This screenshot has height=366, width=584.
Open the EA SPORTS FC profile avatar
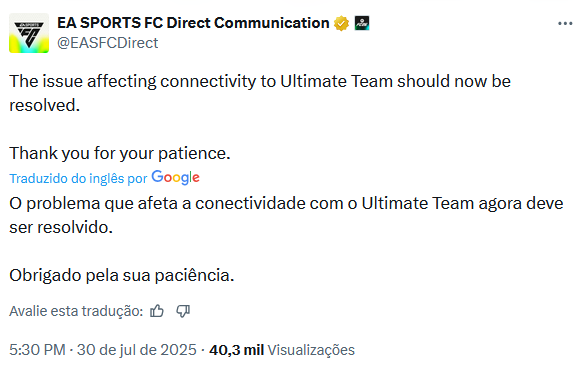click(x=29, y=33)
